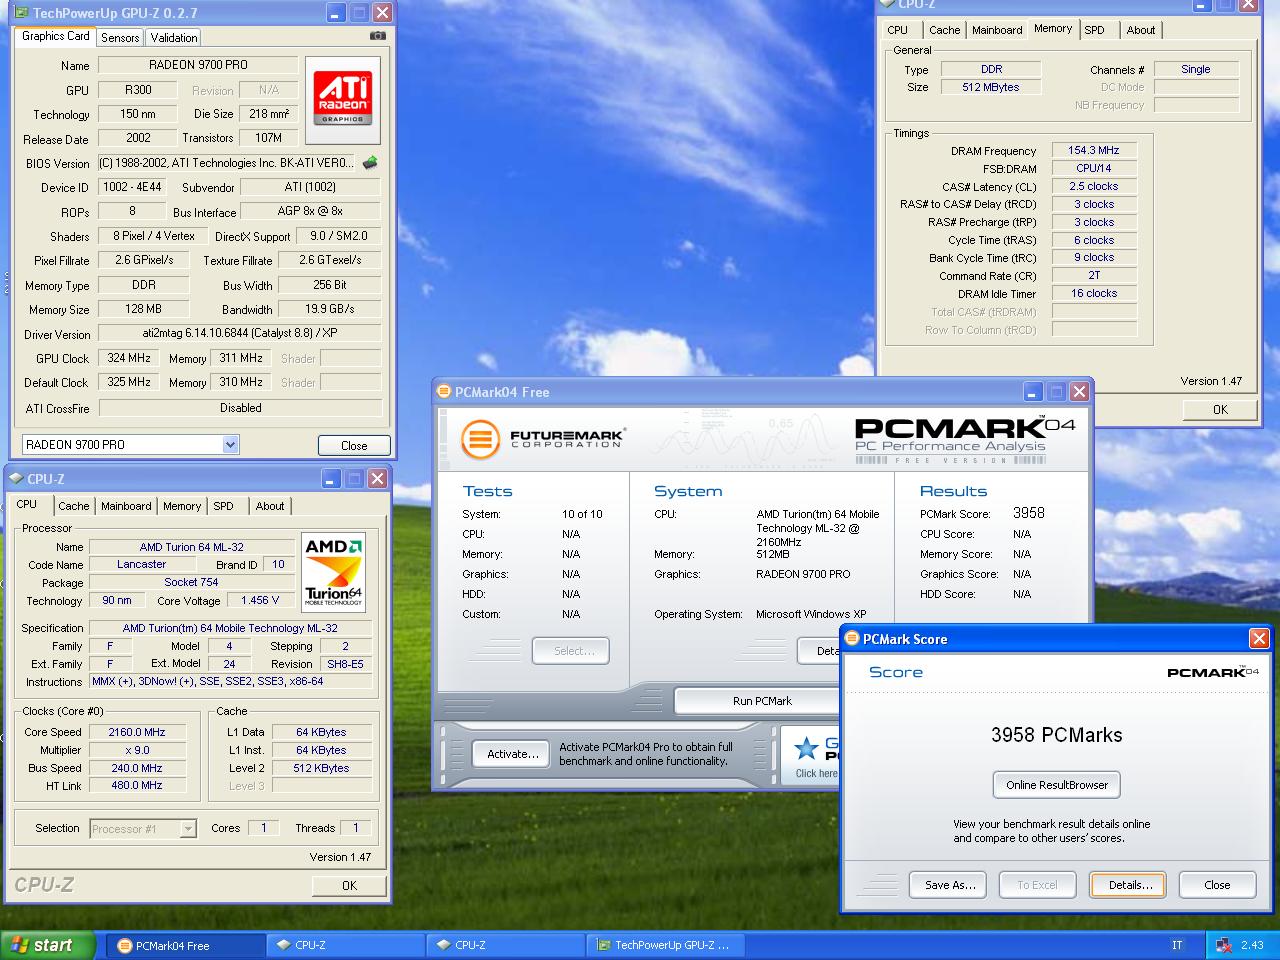Open the RADEON 9700 PRO card dropdown
The height and width of the screenshot is (960, 1280).
click(x=230, y=445)
